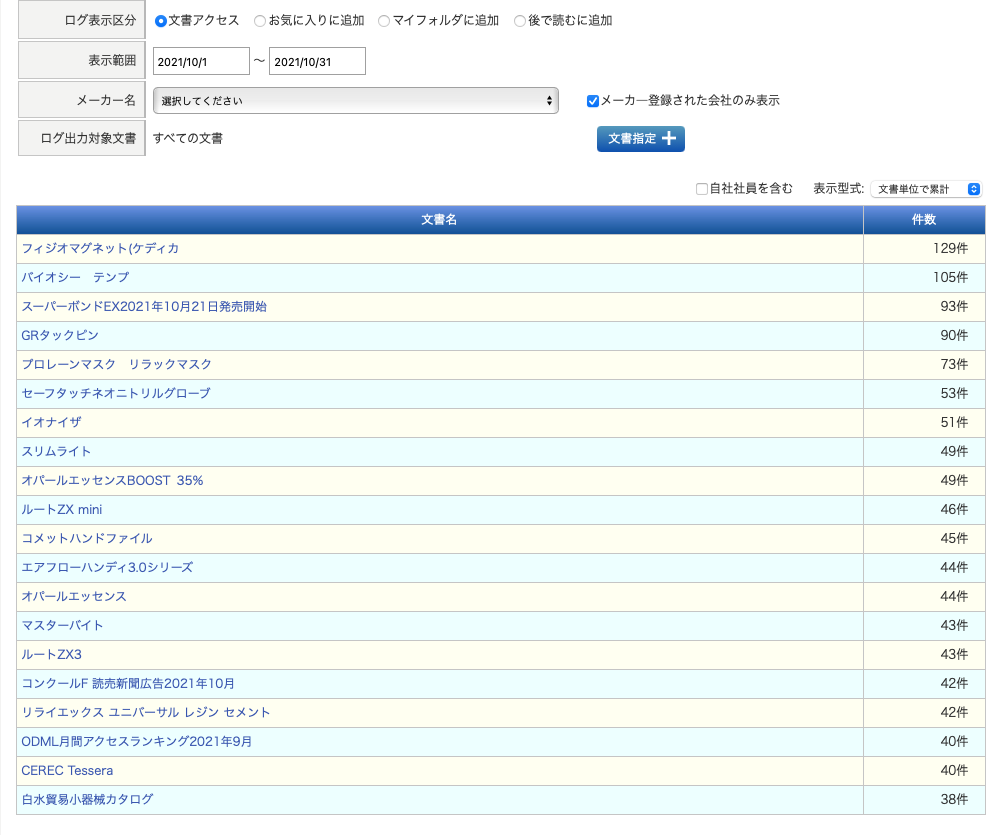1000x835 pixels.
Task: Click the 38件 count cell
Action: click(x=924, y=800)
